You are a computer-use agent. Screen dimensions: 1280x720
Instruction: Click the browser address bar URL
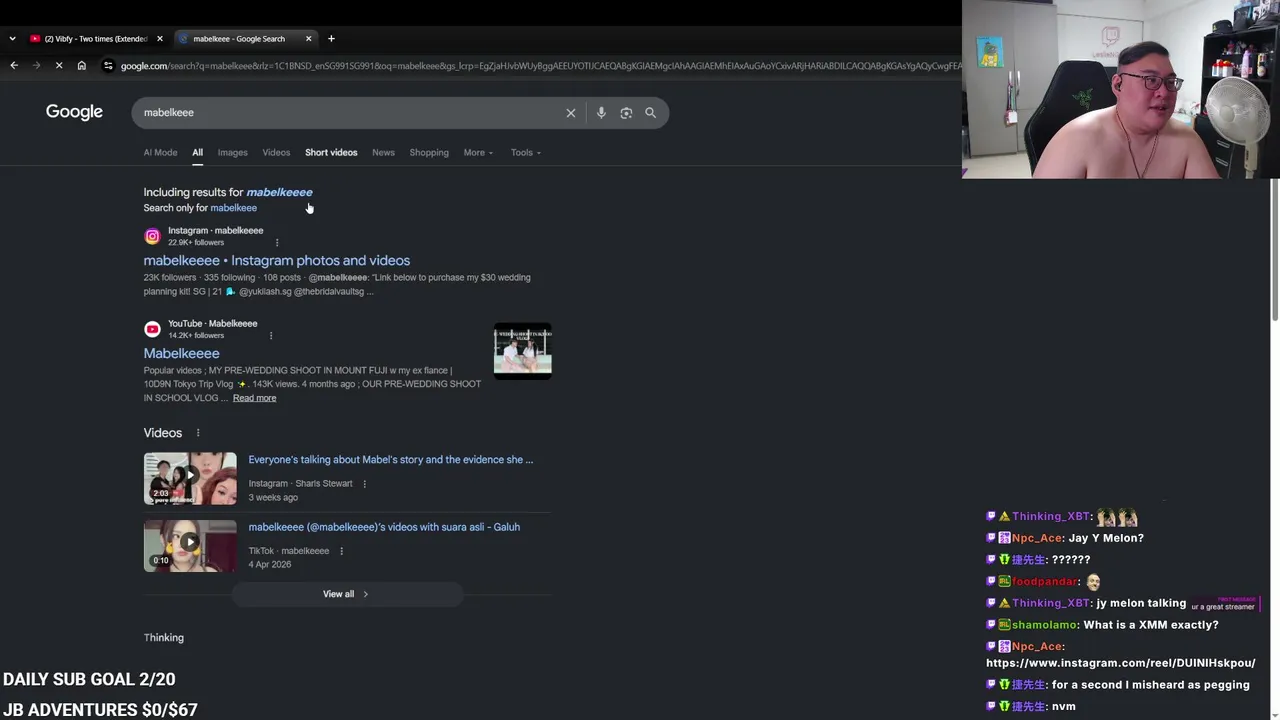coord(540,66)
